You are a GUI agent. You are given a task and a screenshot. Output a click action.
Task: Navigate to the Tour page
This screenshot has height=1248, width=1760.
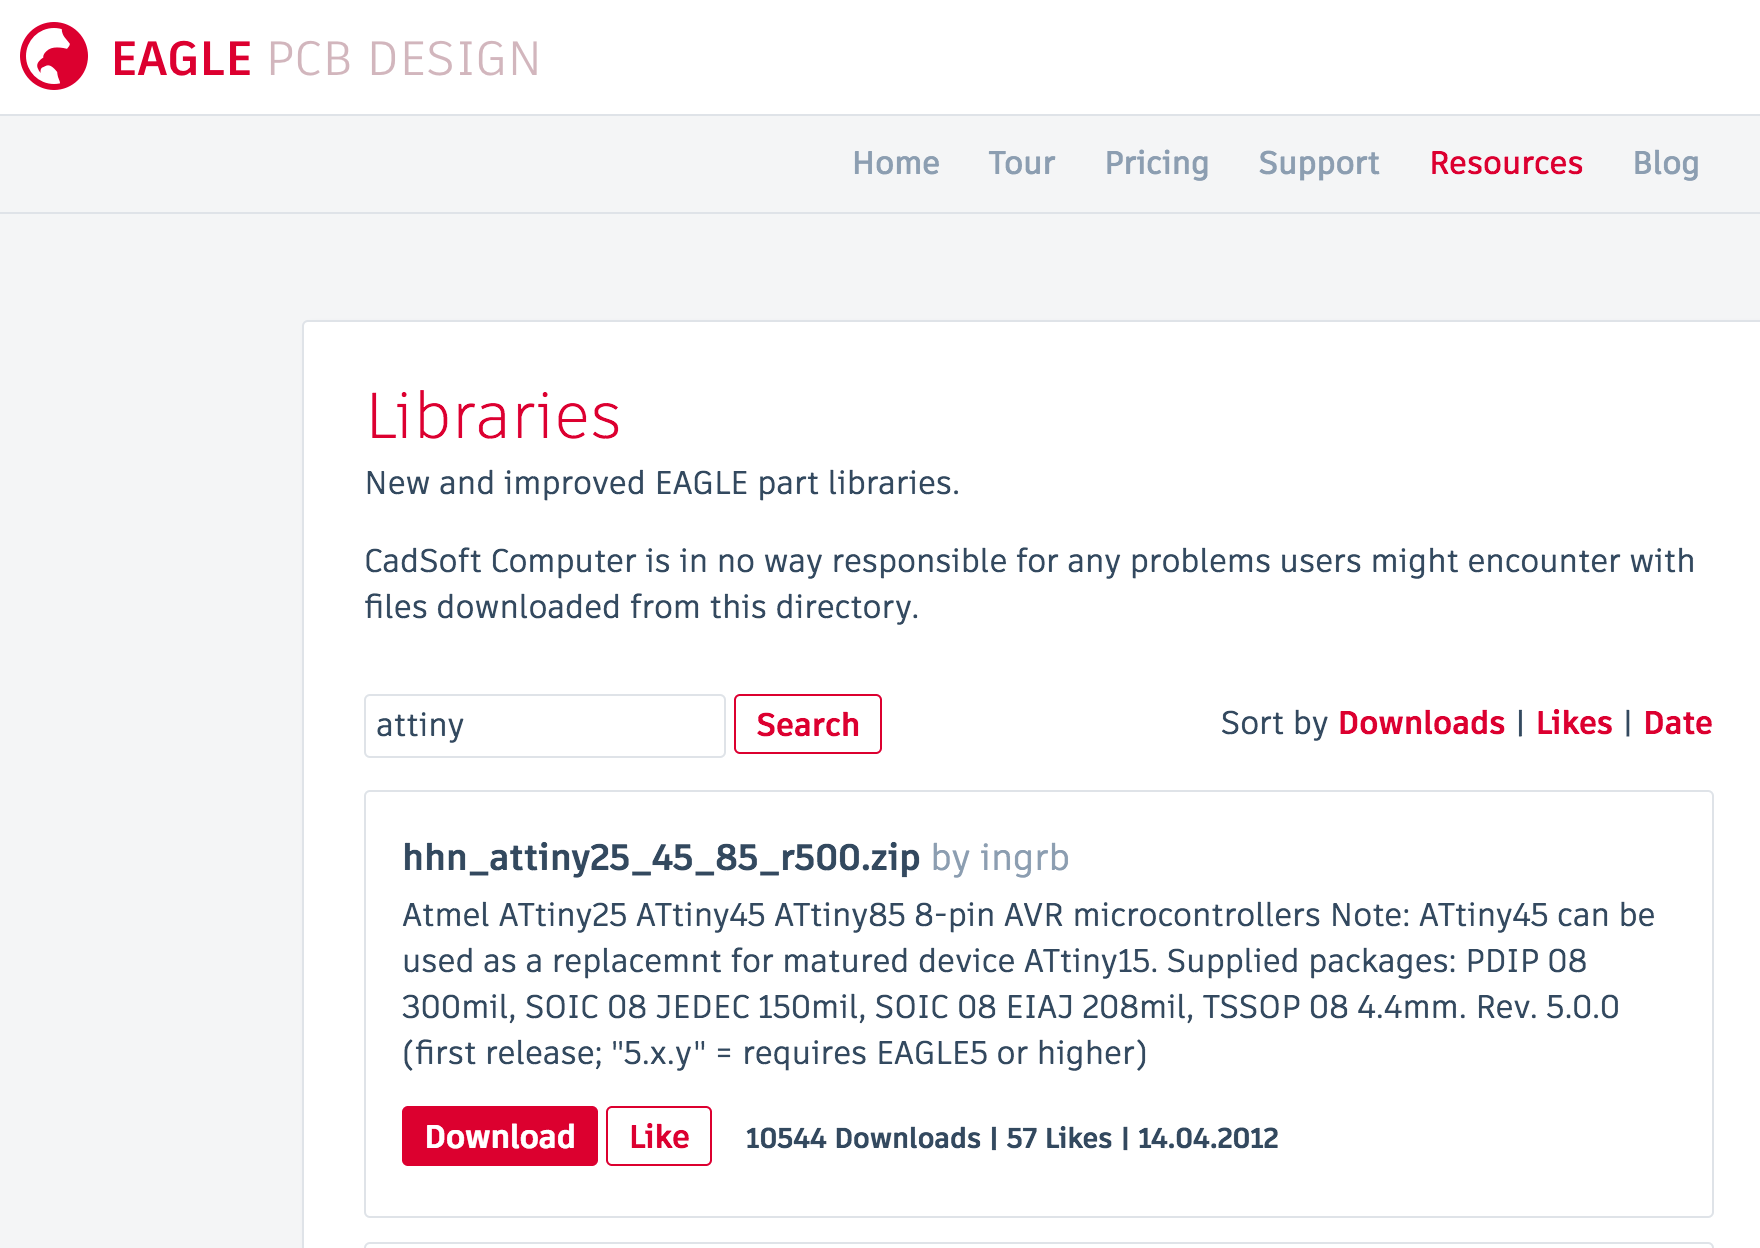[1020, 163]
